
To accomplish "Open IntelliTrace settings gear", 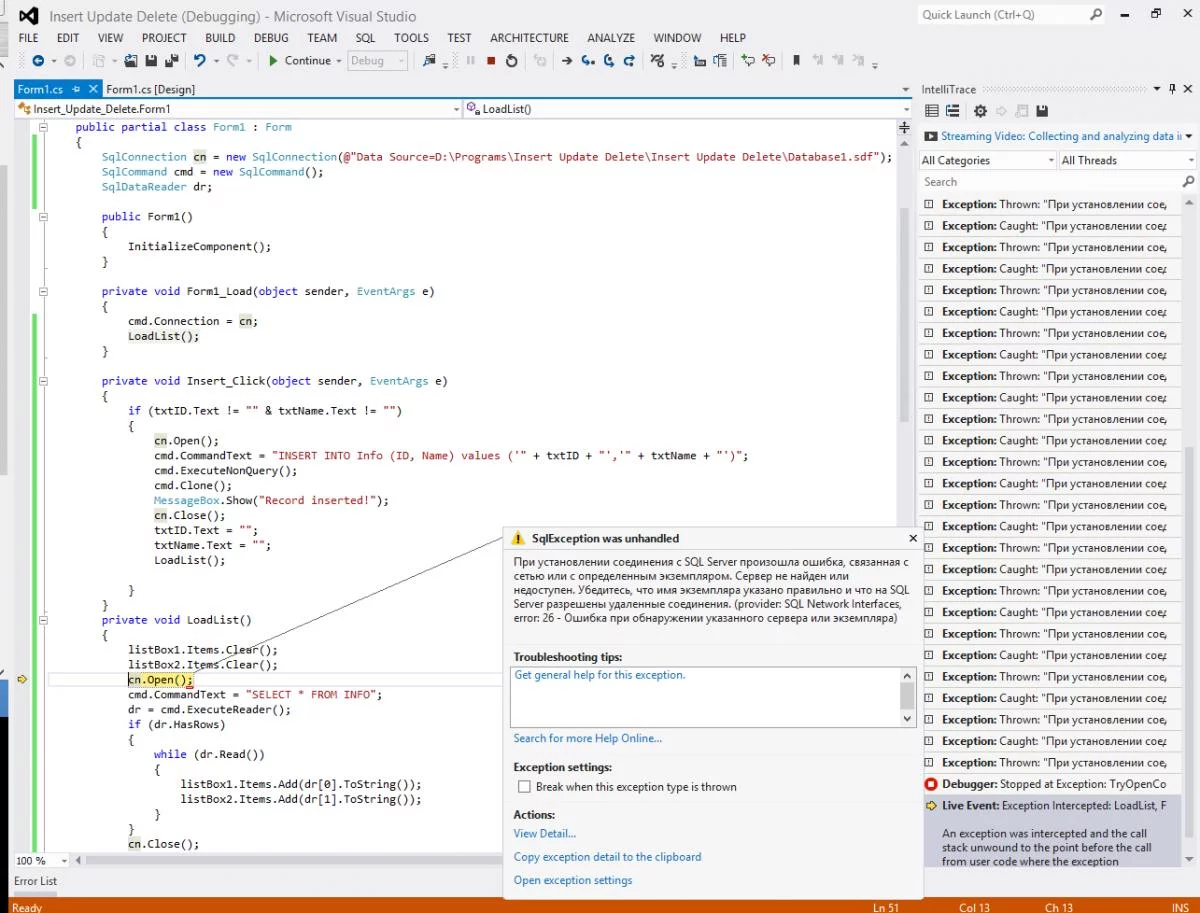I will click(980, 111).
